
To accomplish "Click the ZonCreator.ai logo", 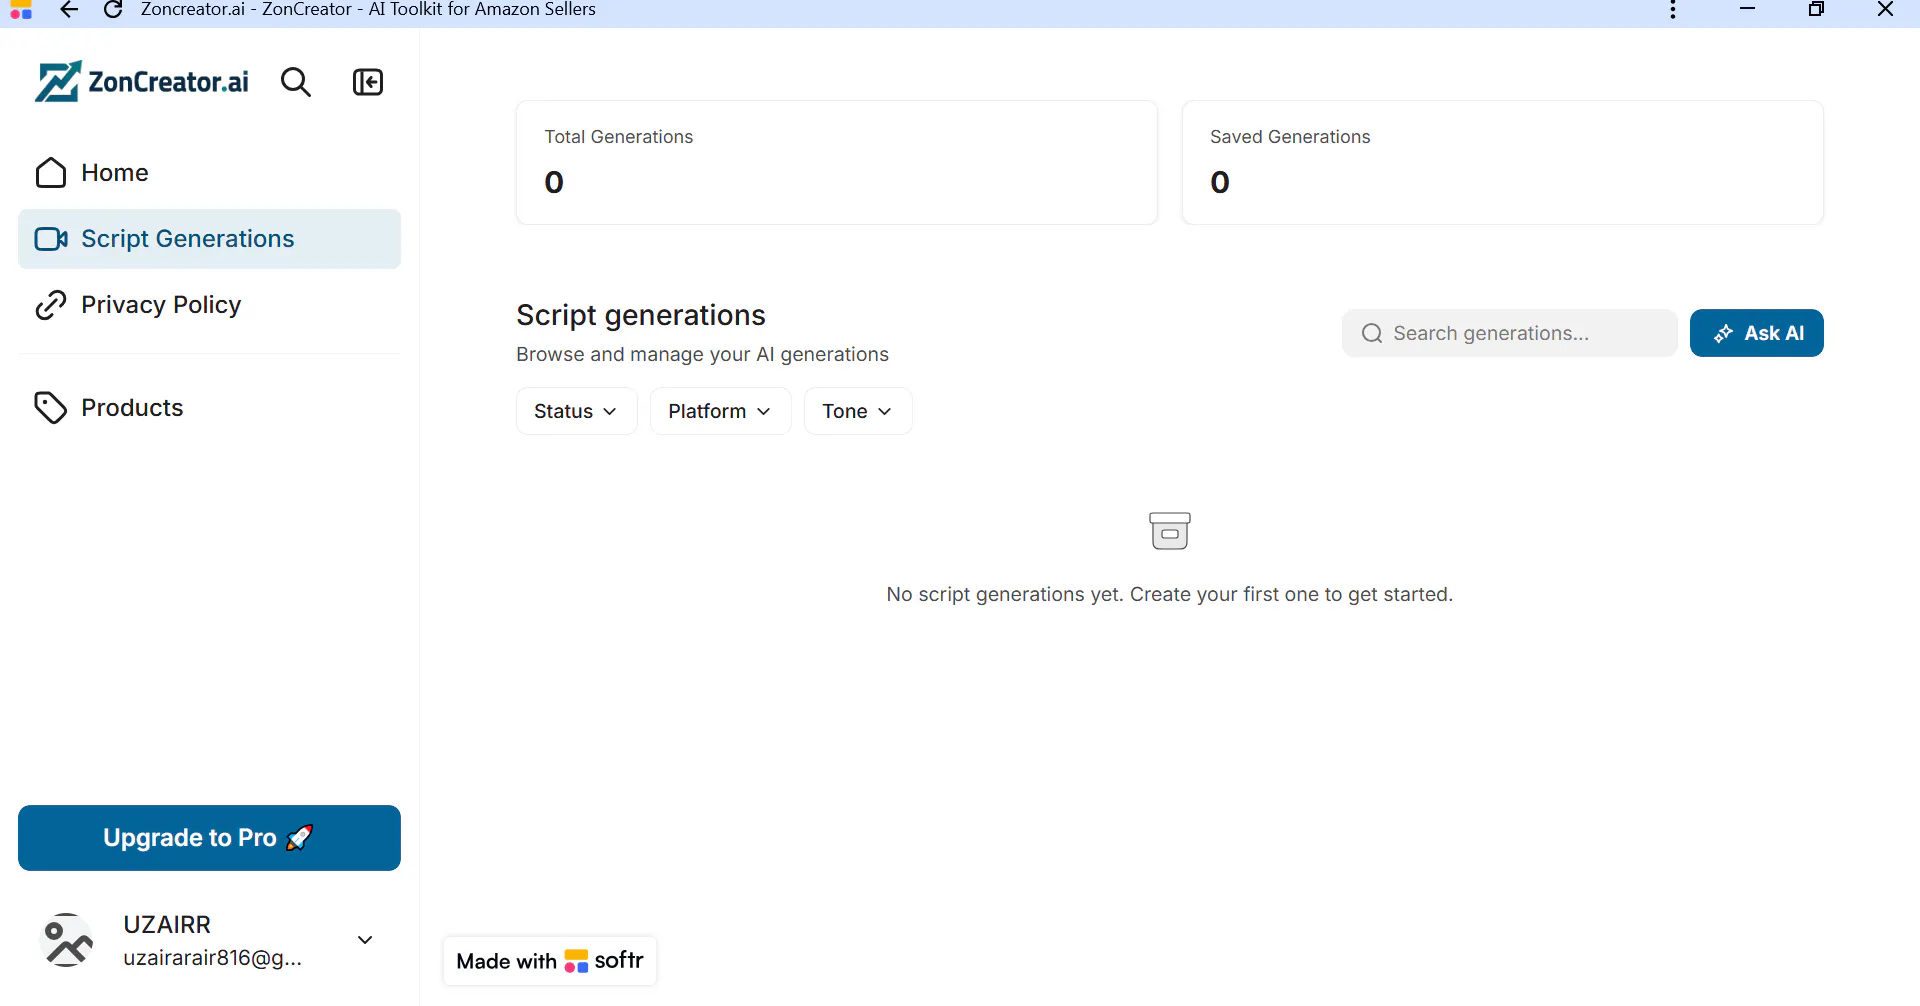I will (142, 82).
